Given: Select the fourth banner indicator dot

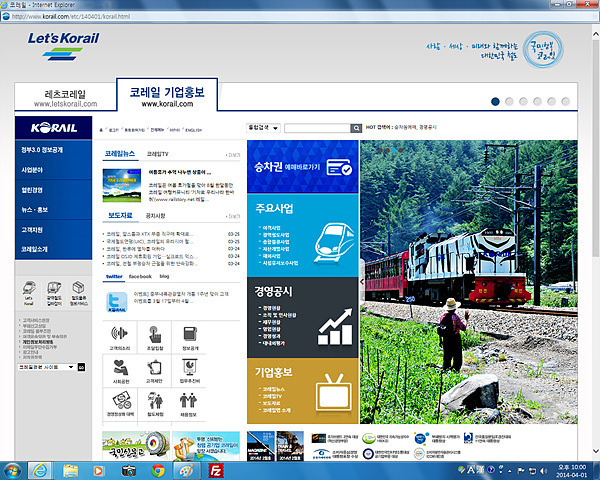Looking at the screenshot, I should [537, 101].
